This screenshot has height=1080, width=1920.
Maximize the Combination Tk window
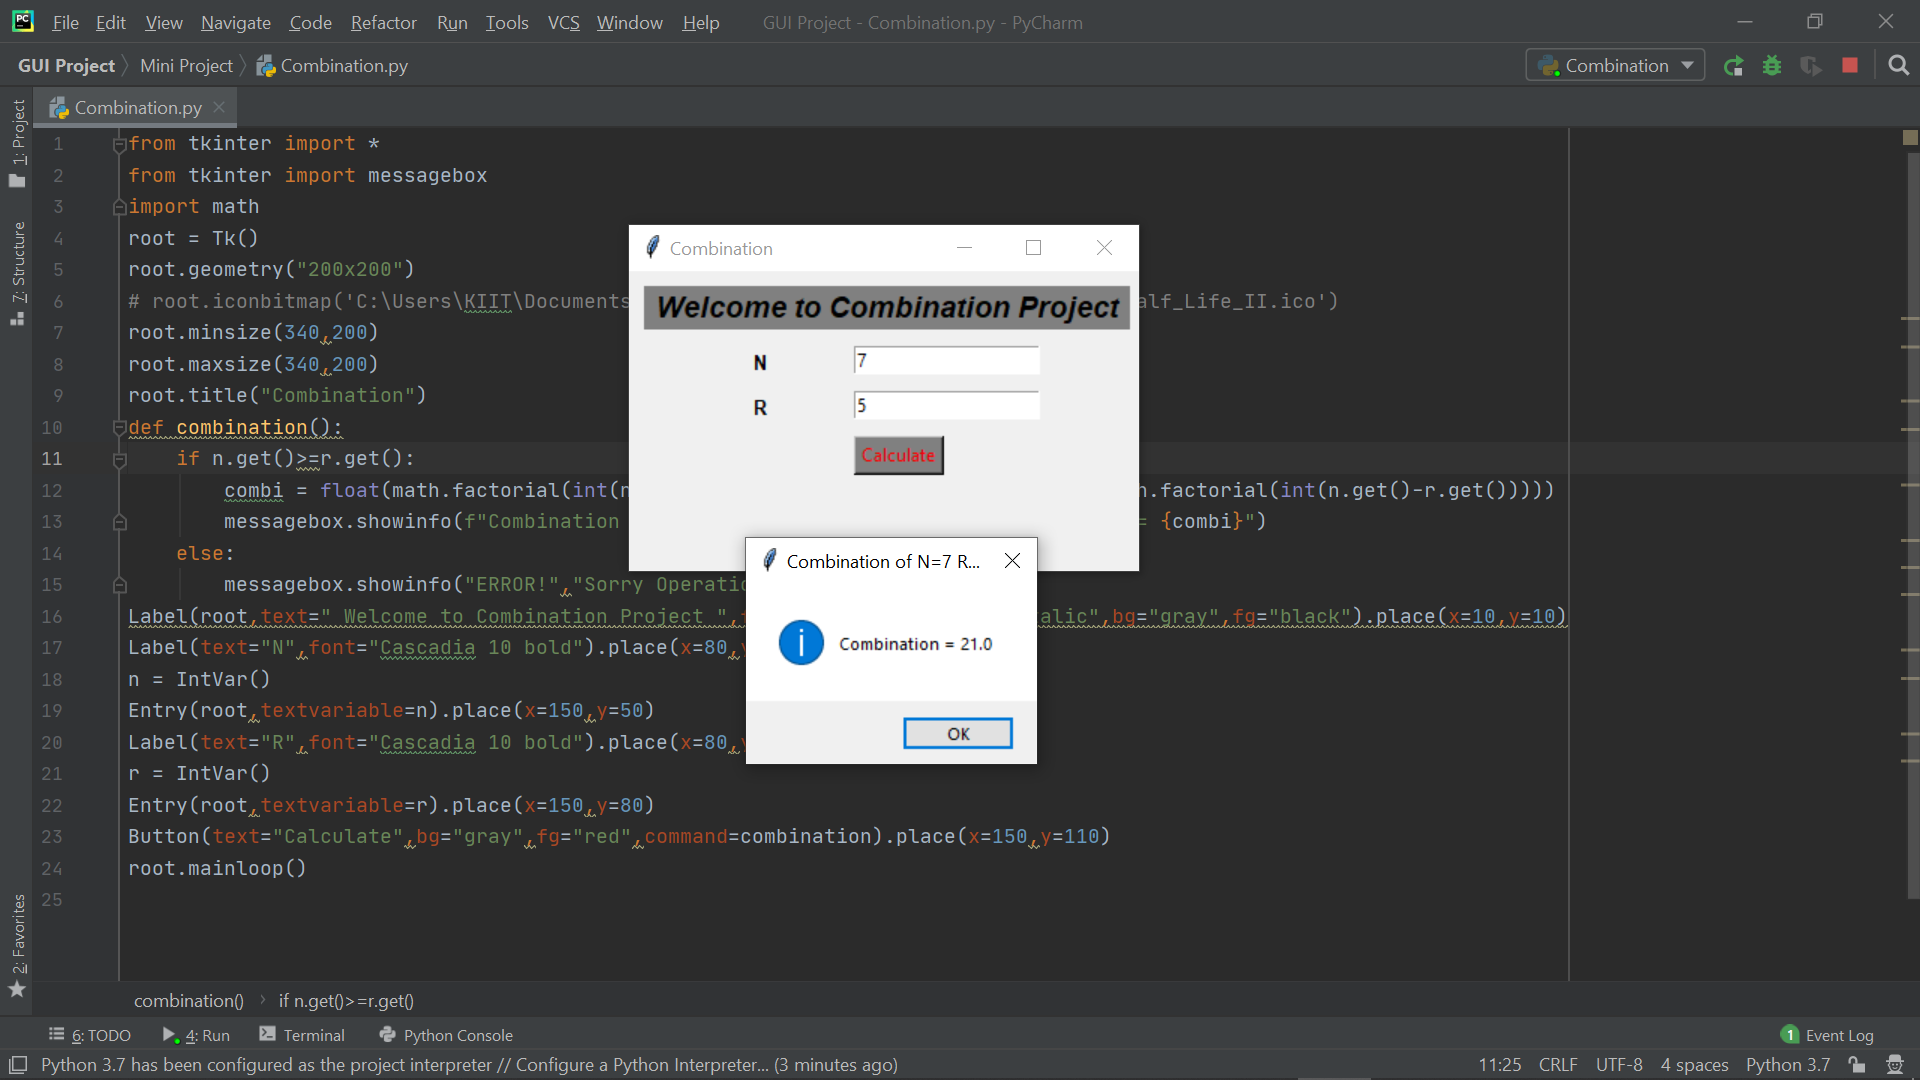1033,247
